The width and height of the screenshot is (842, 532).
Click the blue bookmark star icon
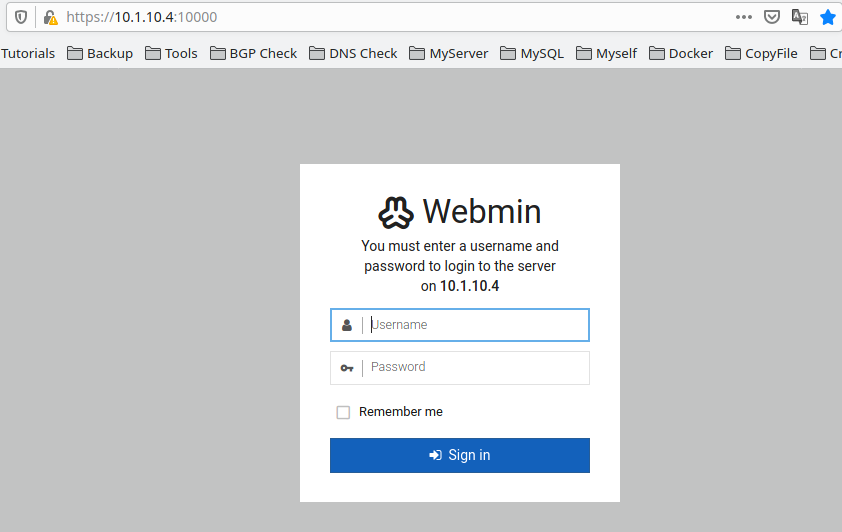click(x=828, y=17)
